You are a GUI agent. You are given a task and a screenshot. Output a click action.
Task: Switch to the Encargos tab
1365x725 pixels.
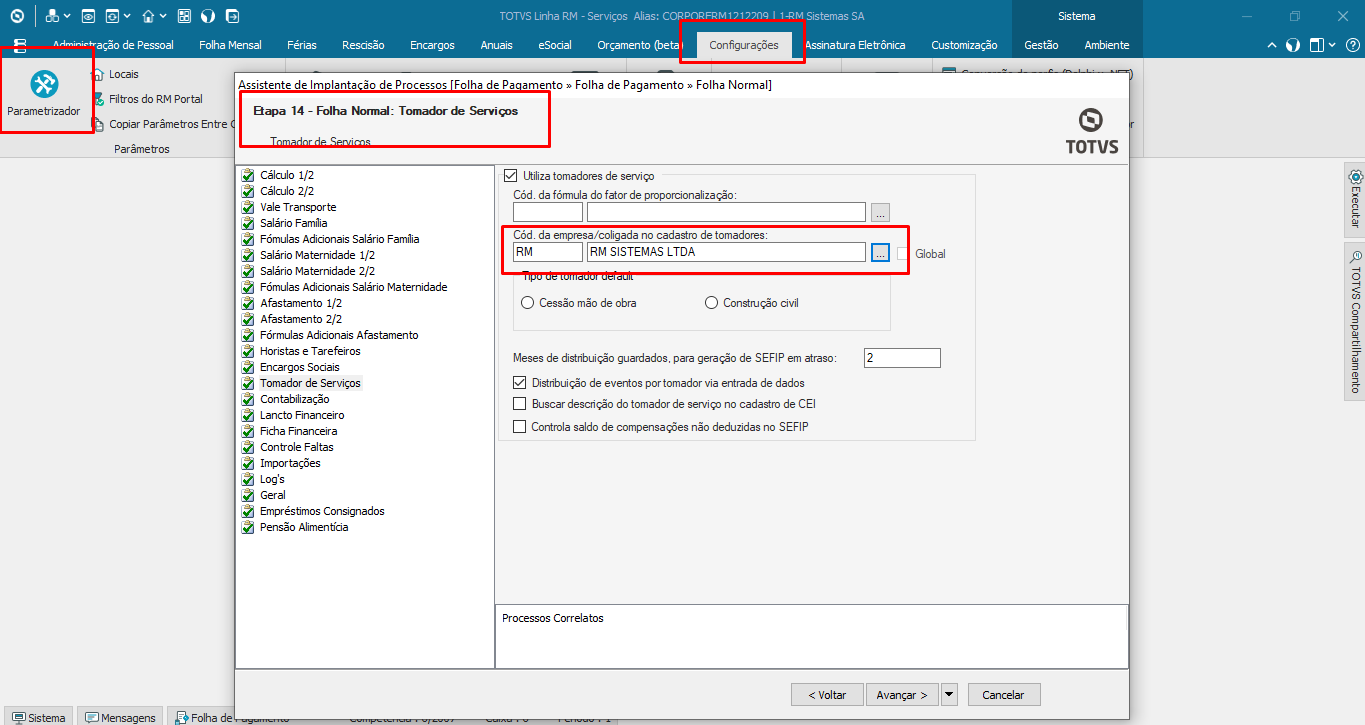tap(432, 45)
